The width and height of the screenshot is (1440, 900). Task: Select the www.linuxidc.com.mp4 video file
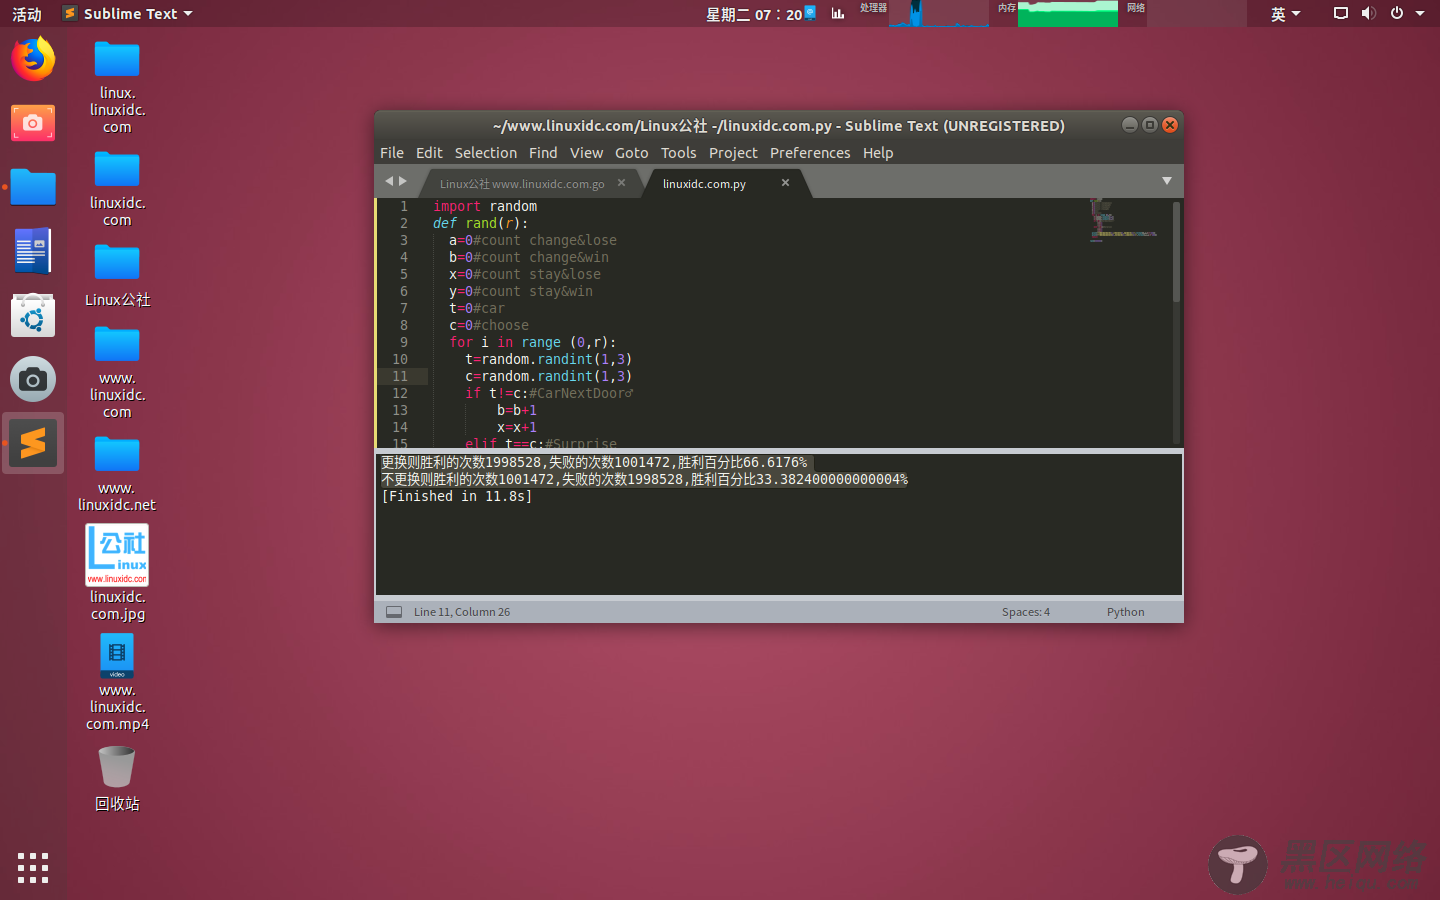[117, 684]
